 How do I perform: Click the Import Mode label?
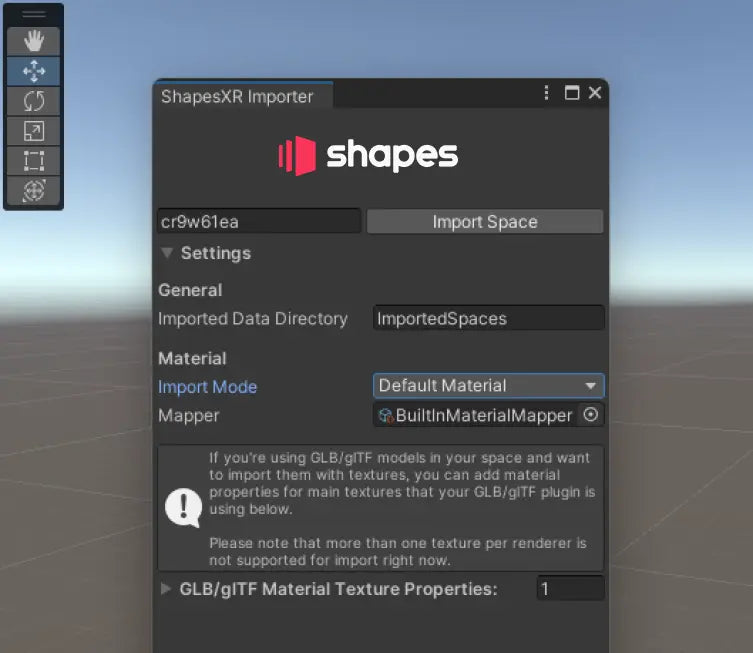(207, 387)
